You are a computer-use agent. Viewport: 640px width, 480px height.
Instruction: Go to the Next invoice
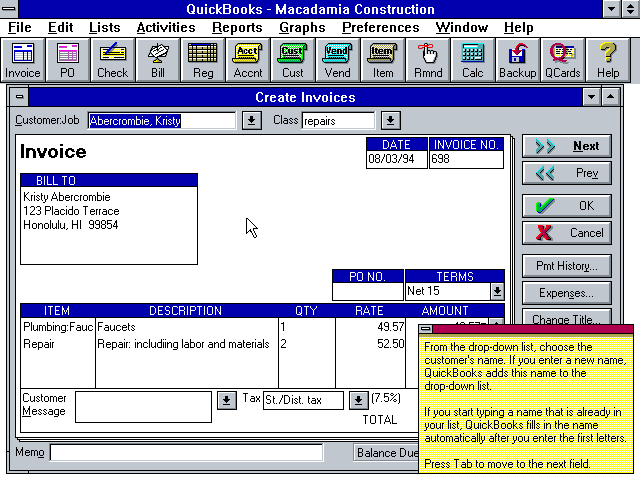pyautogui.click(x=567, y=146)
